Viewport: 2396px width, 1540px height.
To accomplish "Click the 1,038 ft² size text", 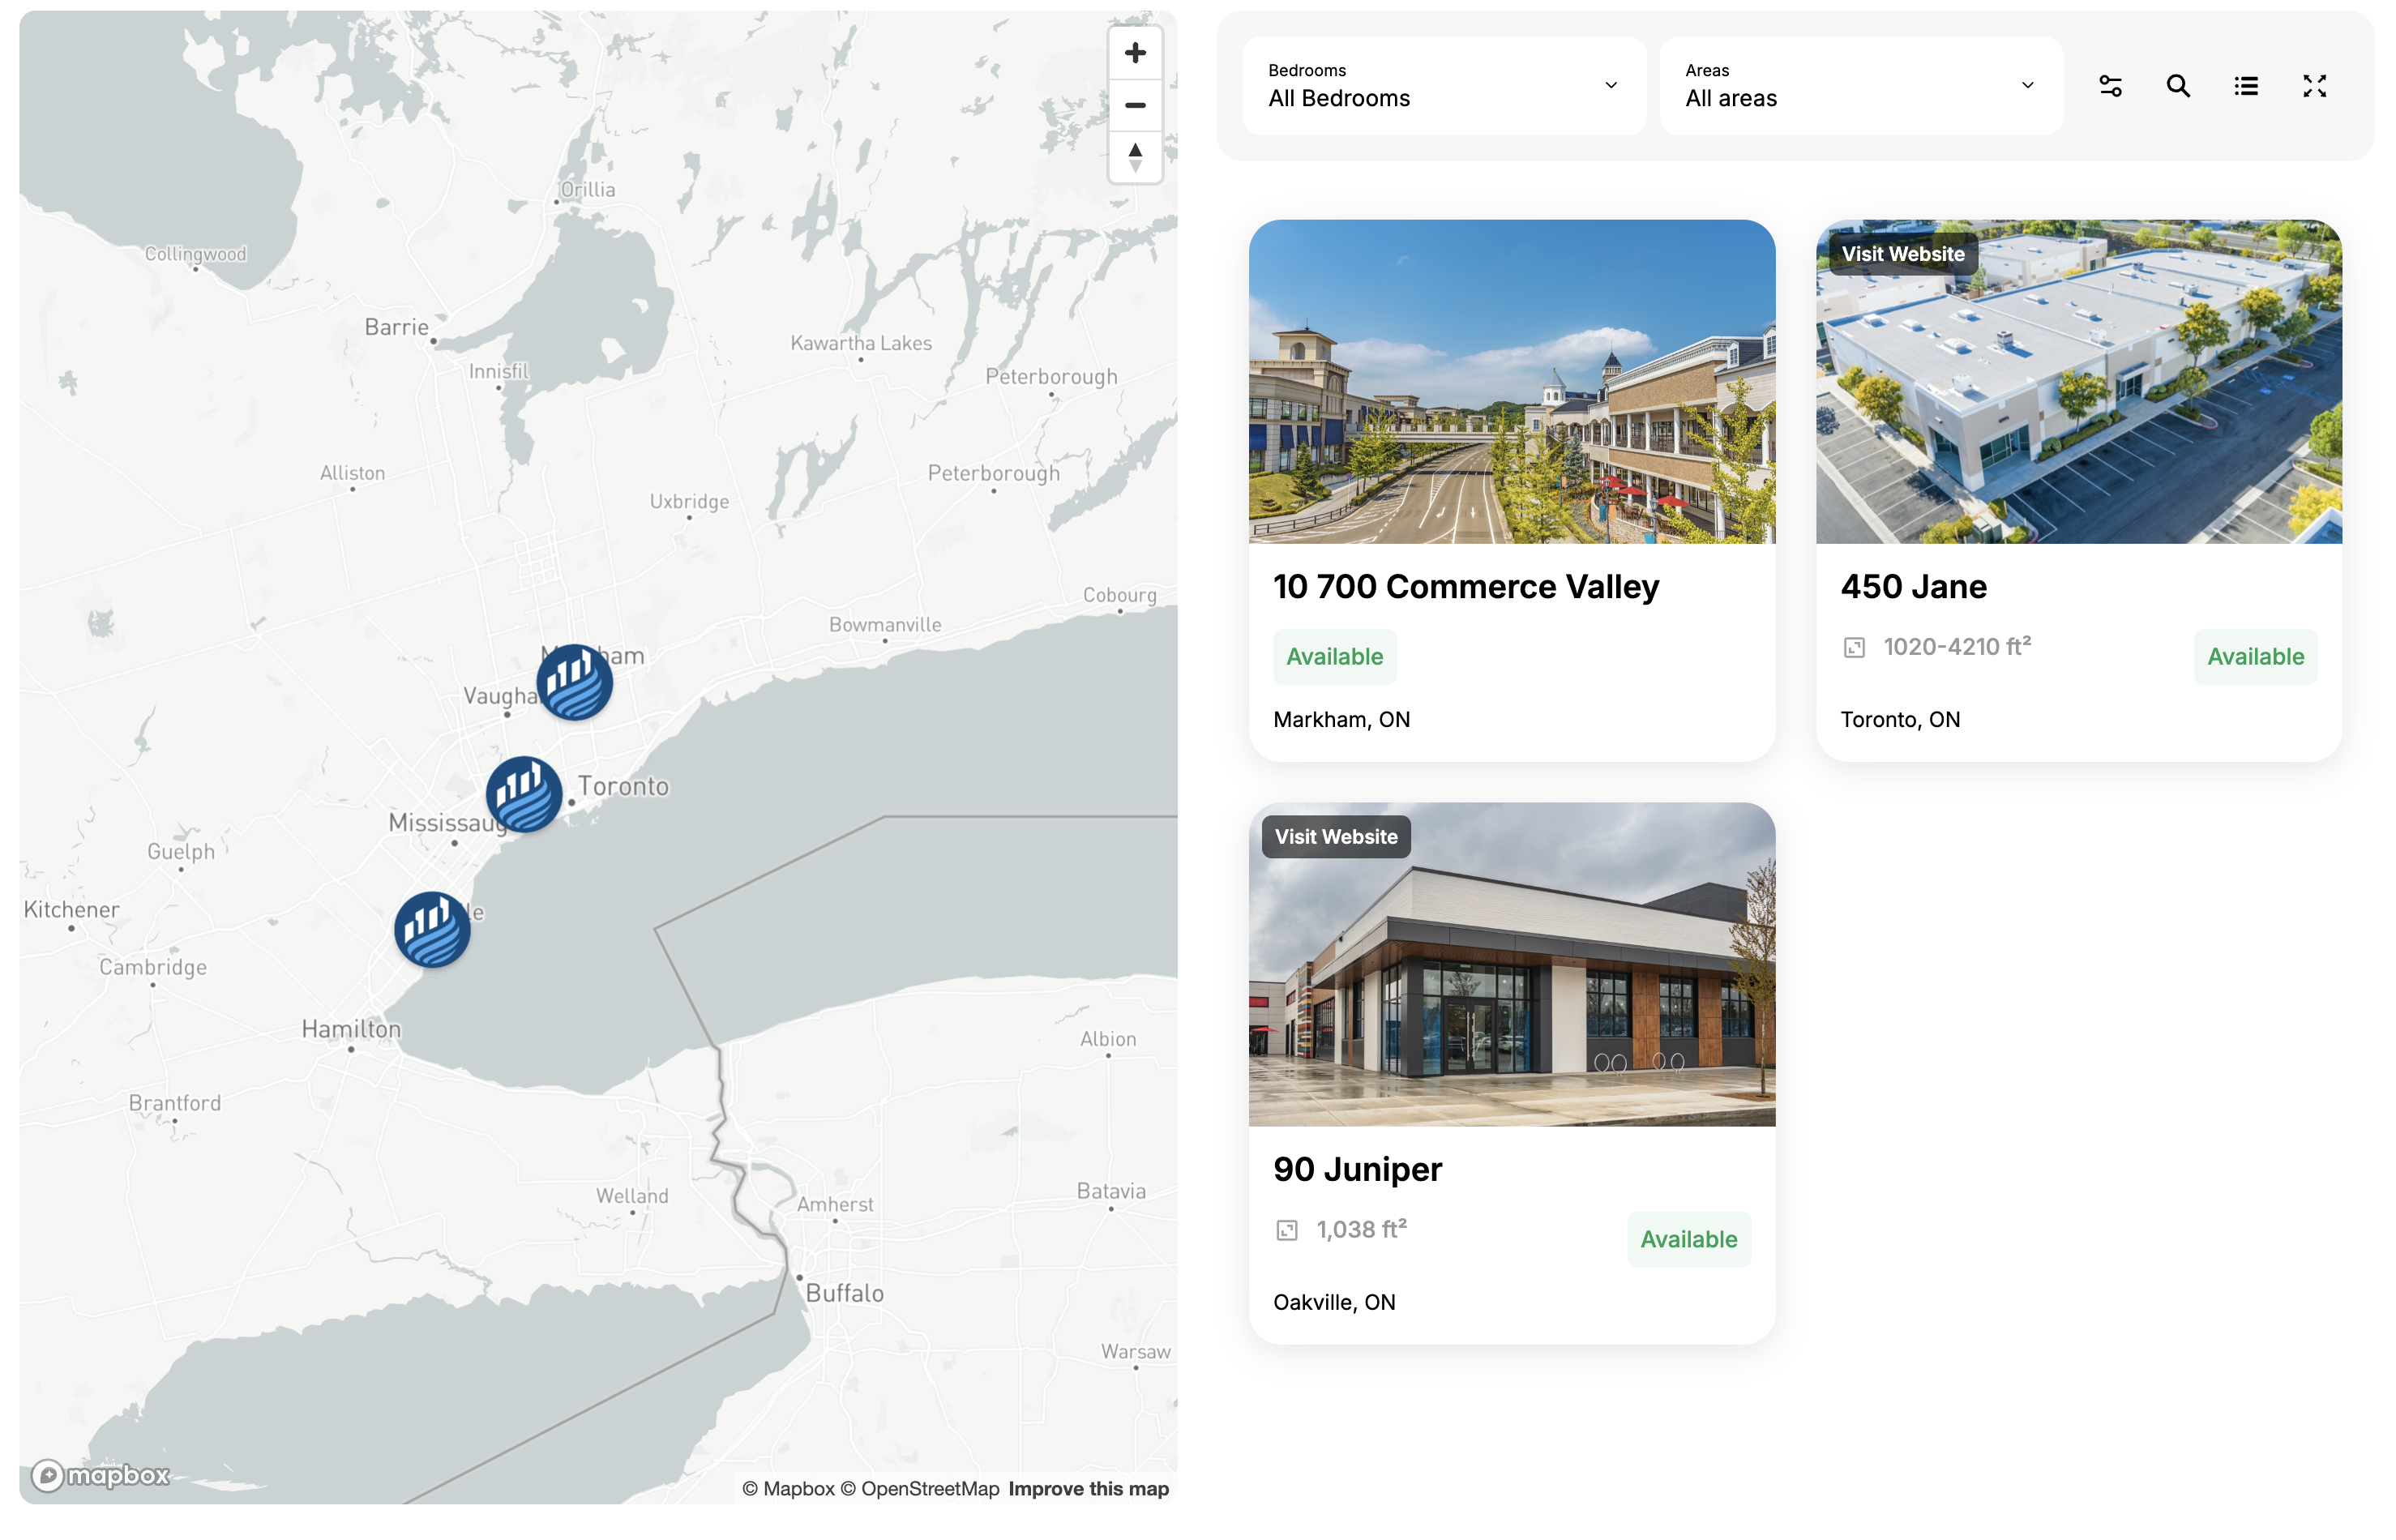I will [x=1361, y=1230].
